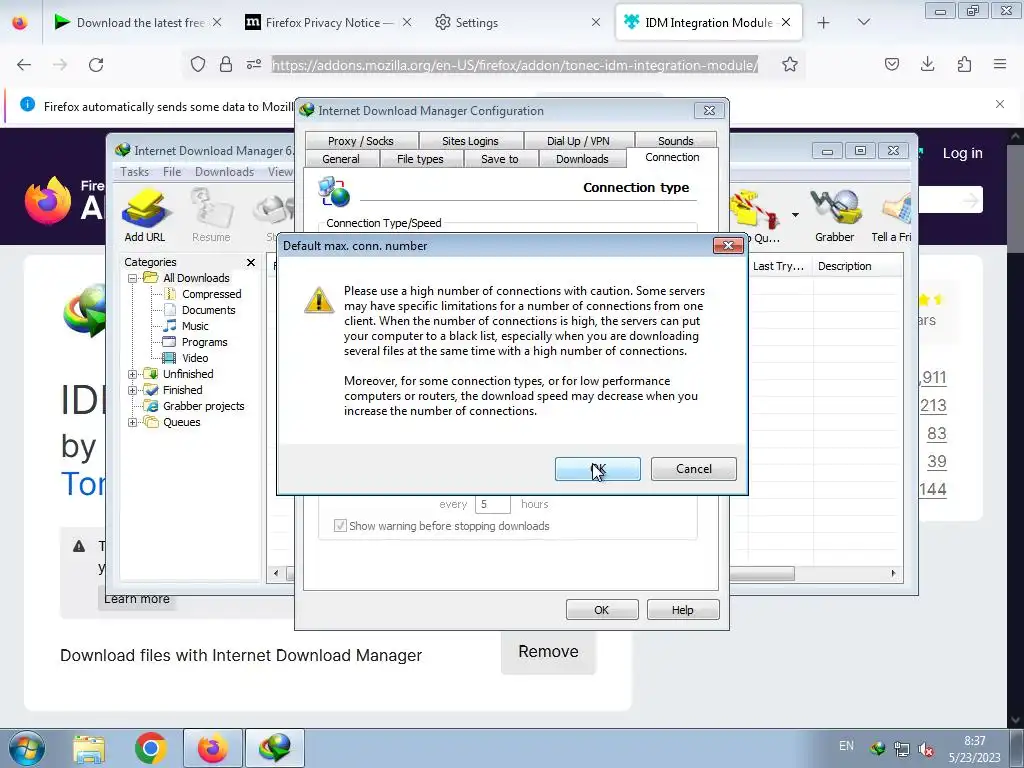
Task: Click the Tell a Friend toolbar icon
Action: point(892,216)
